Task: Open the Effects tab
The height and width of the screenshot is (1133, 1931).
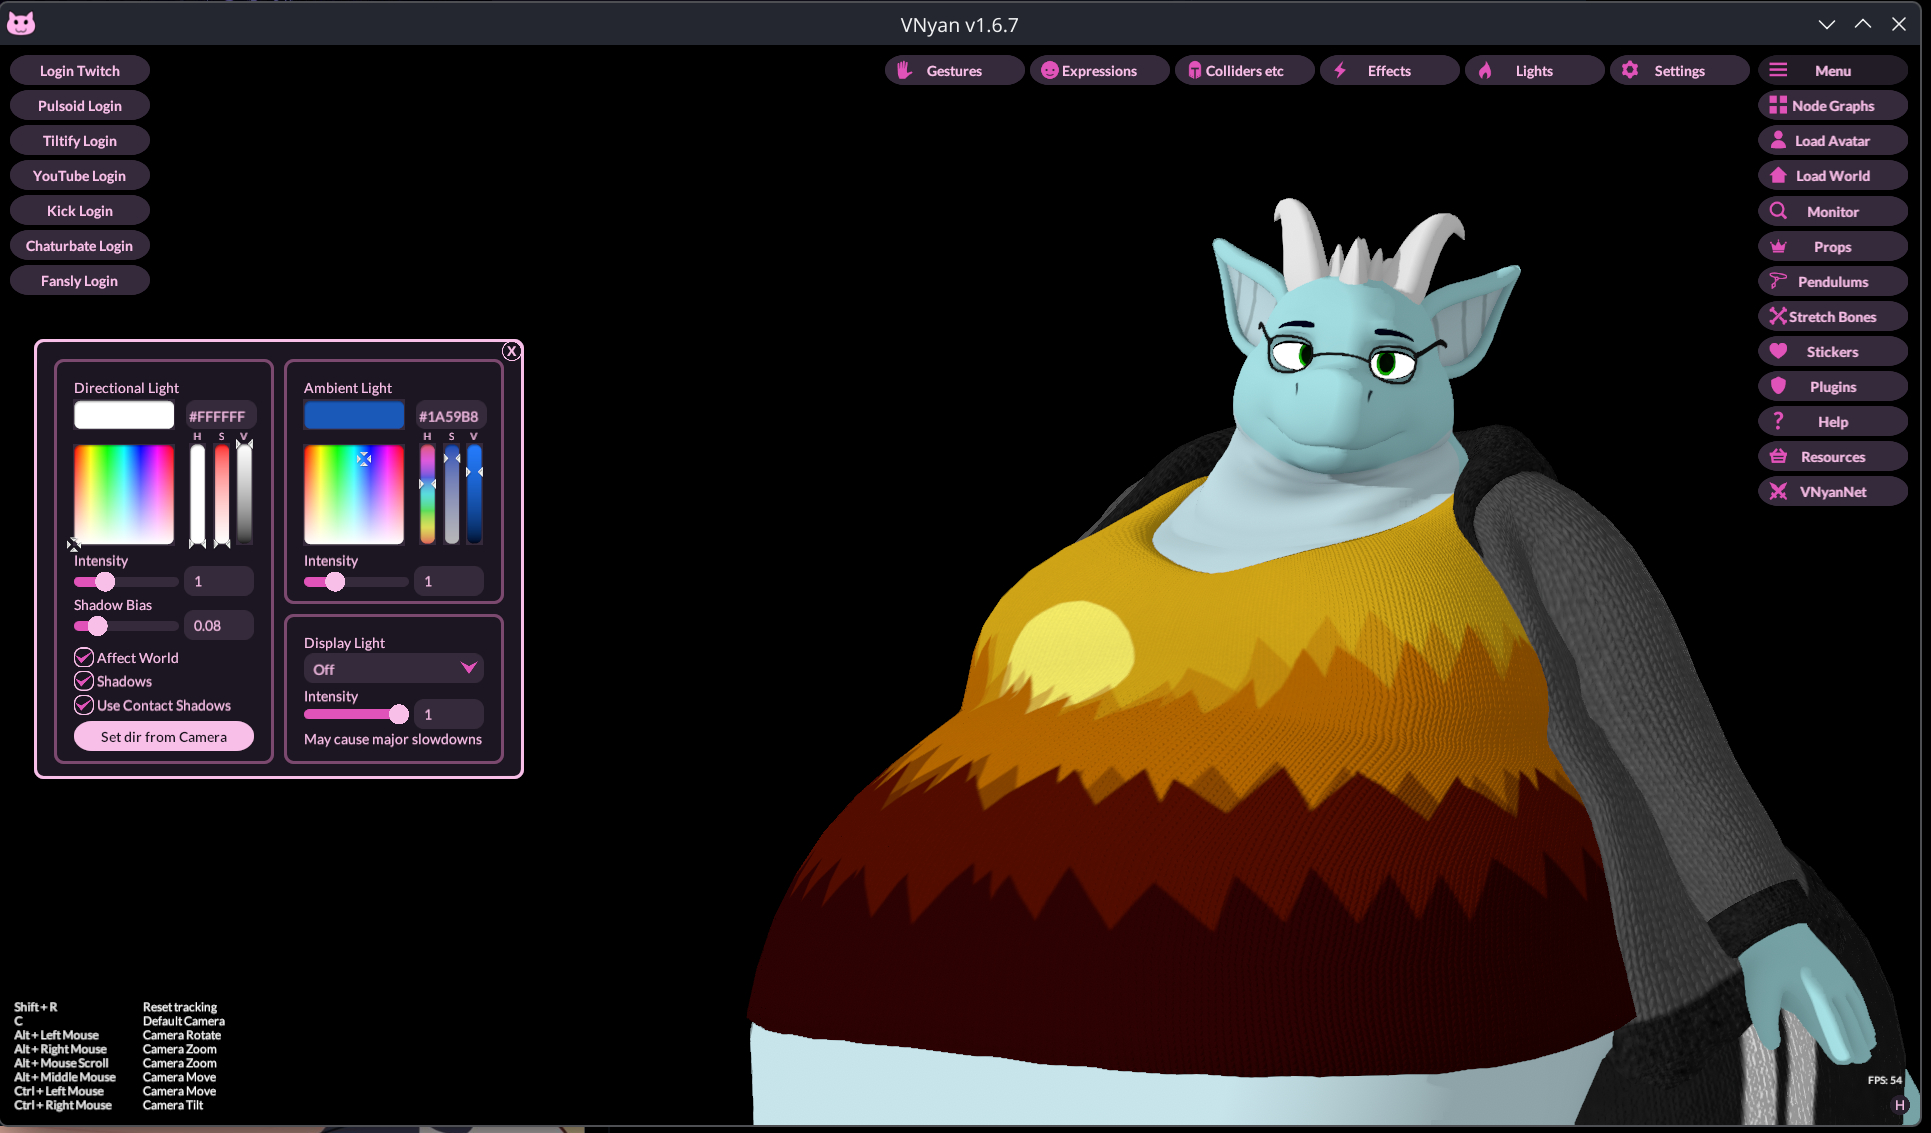Action: point(1388,70)
